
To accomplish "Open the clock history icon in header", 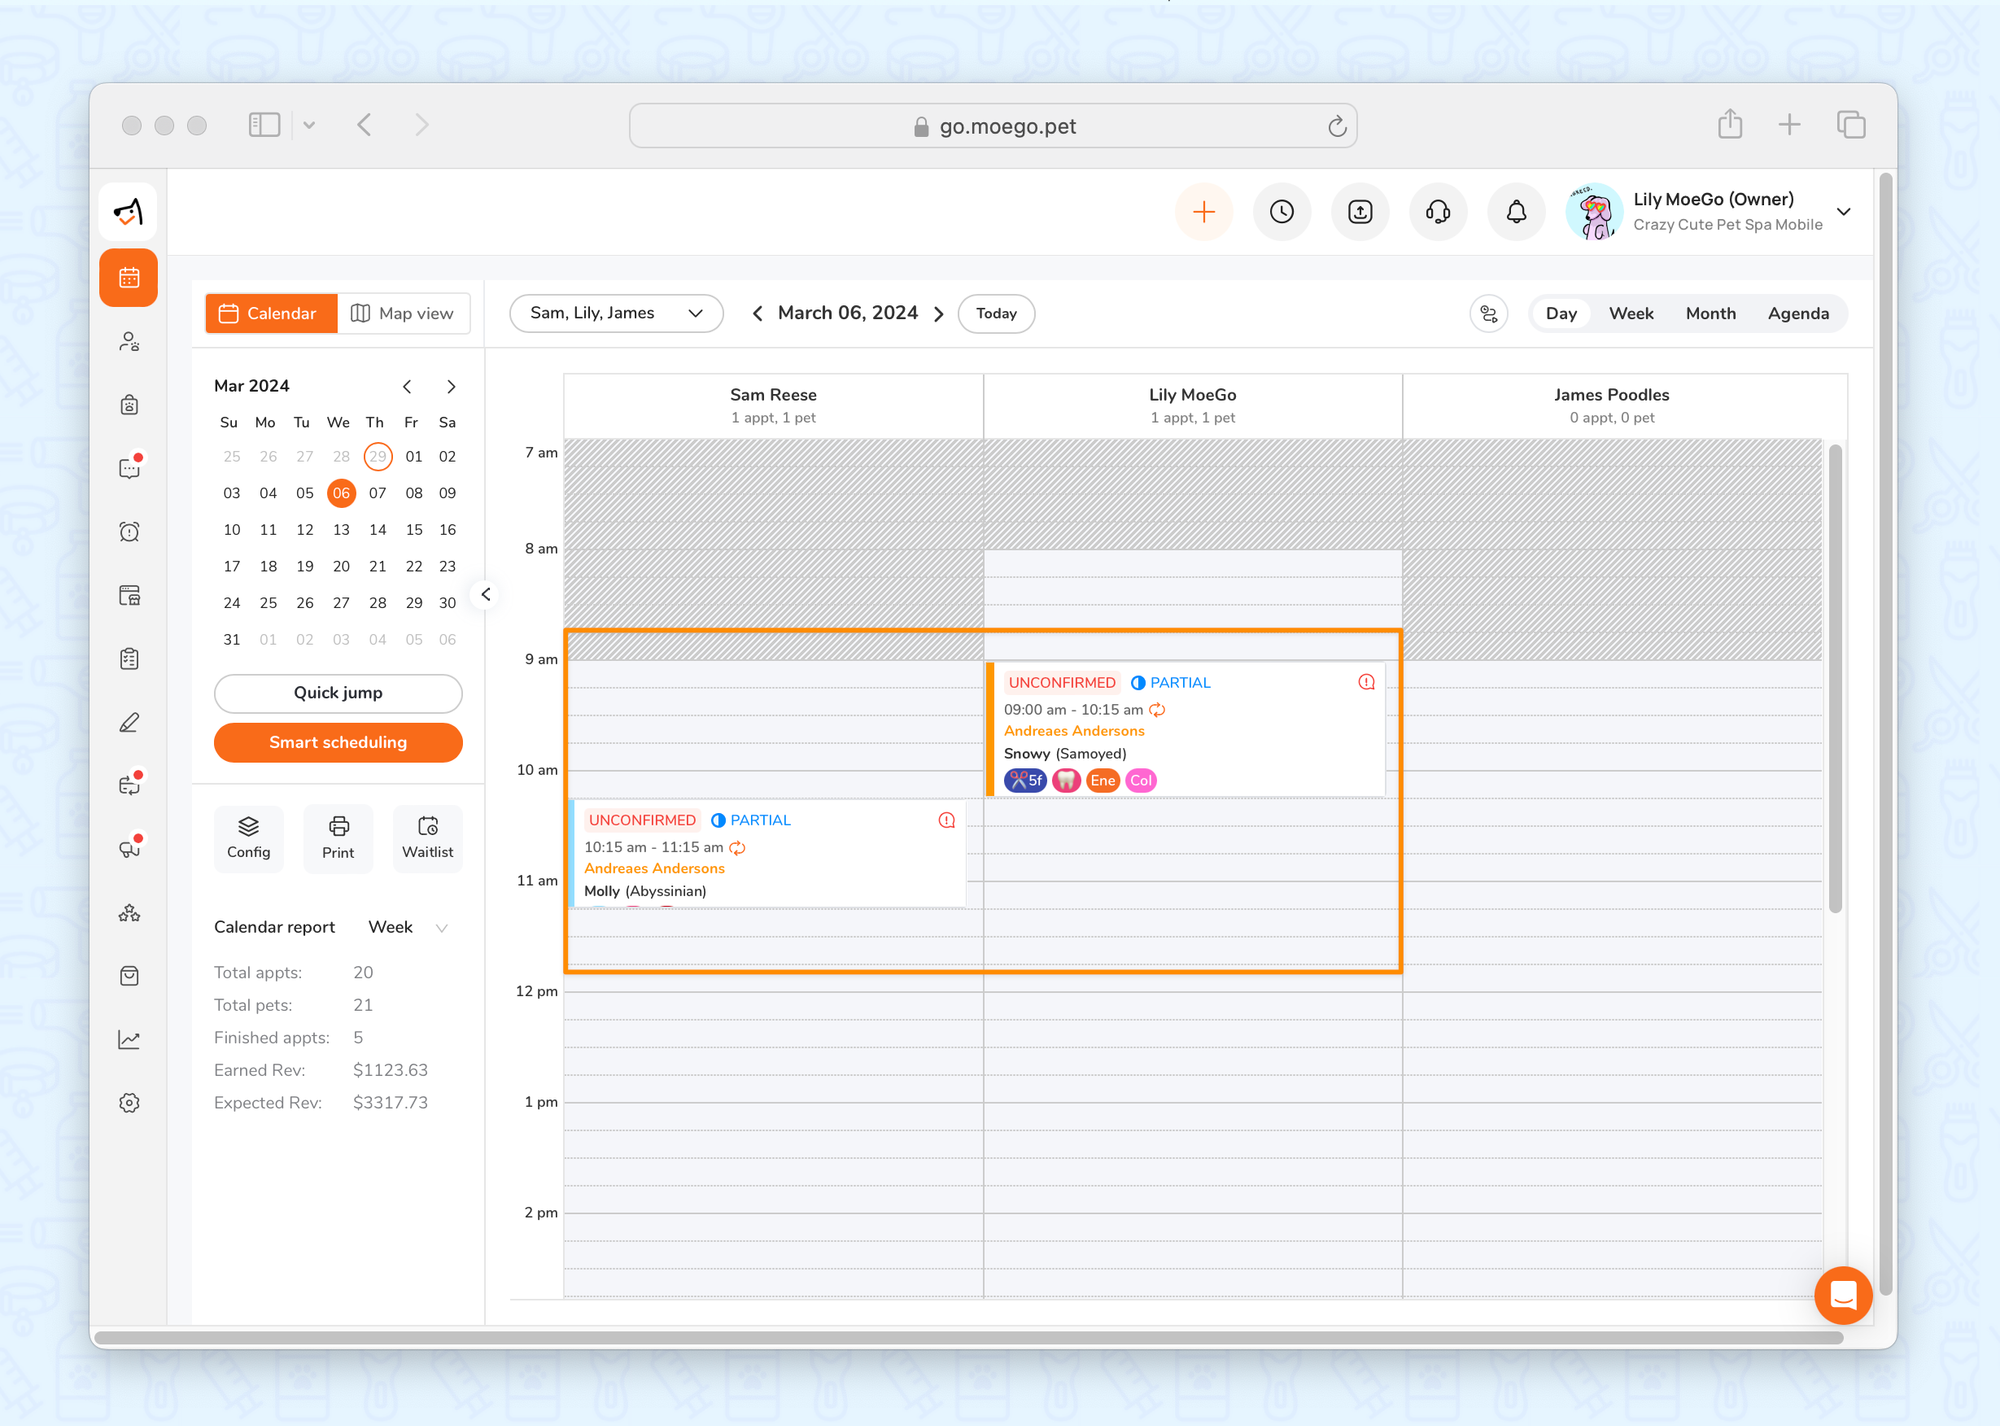I will pos(1282,212).
